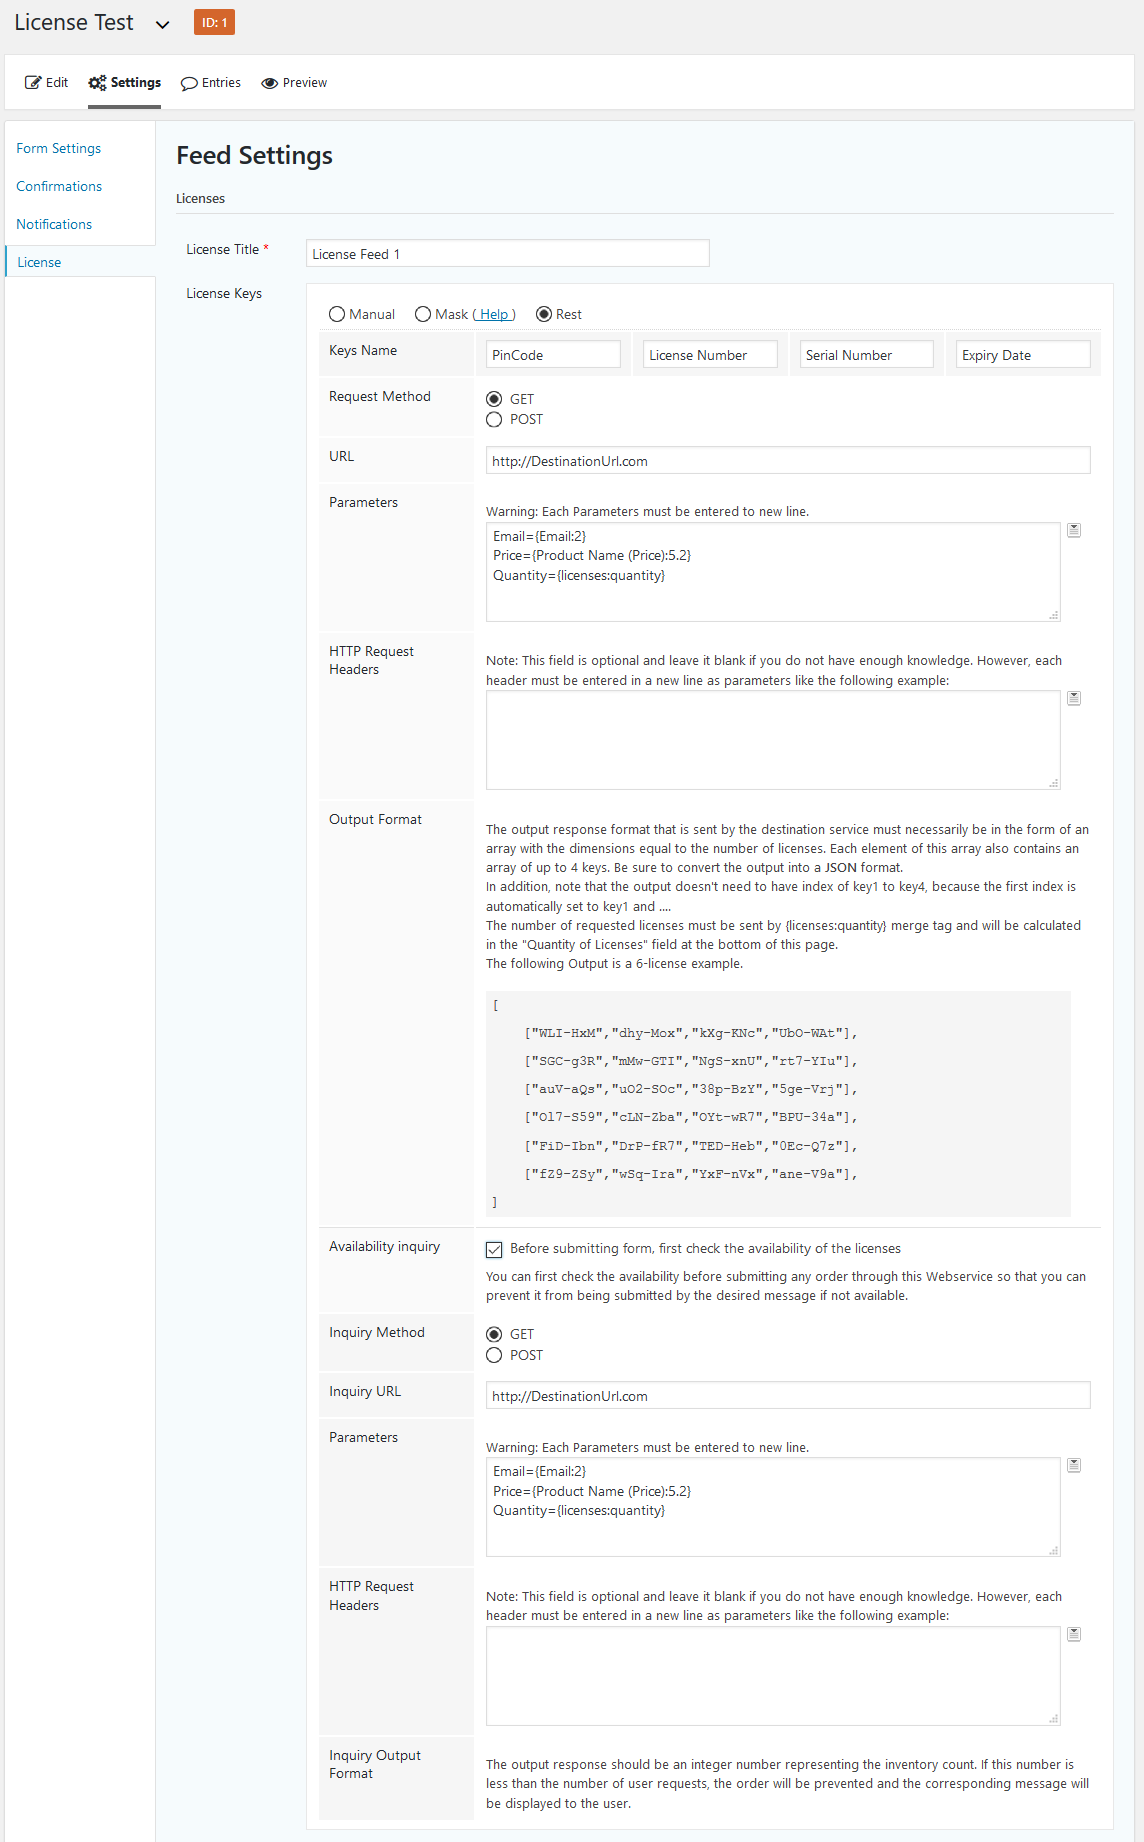
Task: Select the Mask license keys radio option
Action: coord(423,314)
